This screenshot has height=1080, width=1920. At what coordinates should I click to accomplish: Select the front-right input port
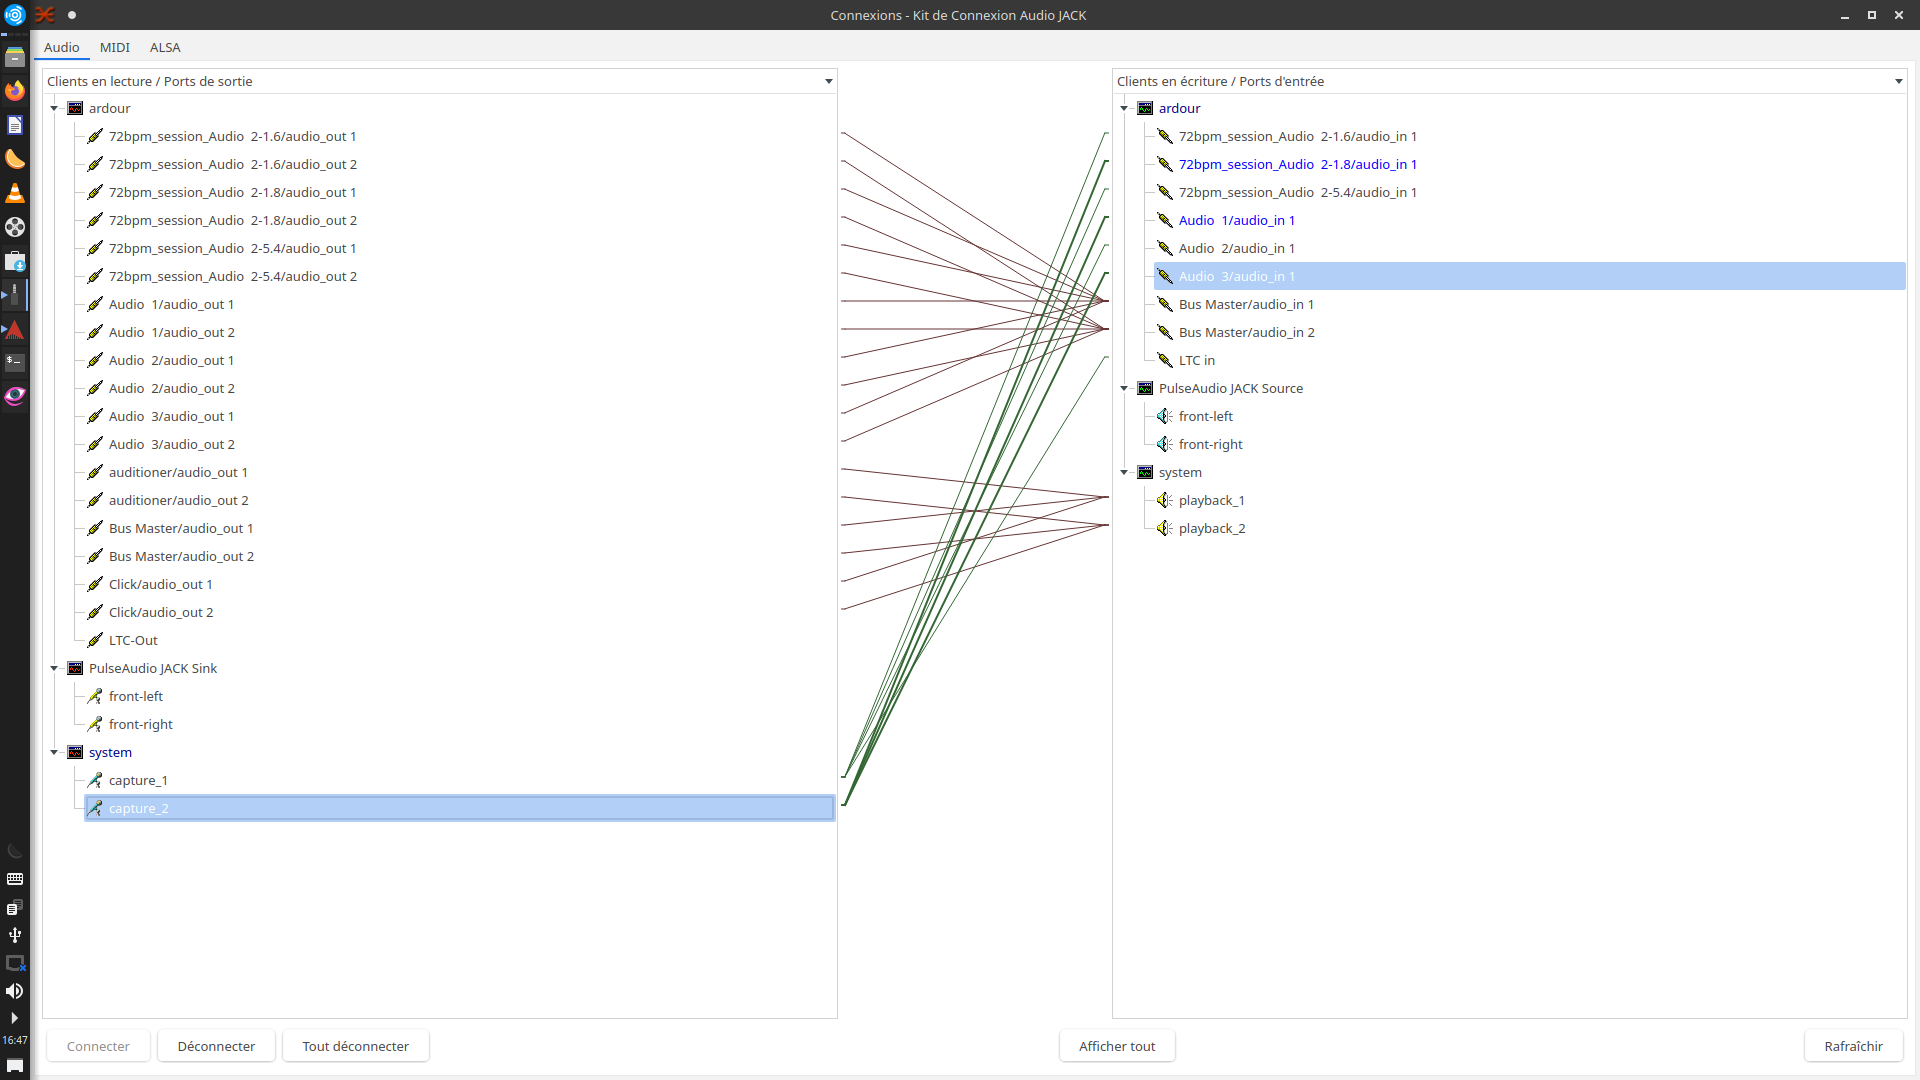pos(1210,444)
